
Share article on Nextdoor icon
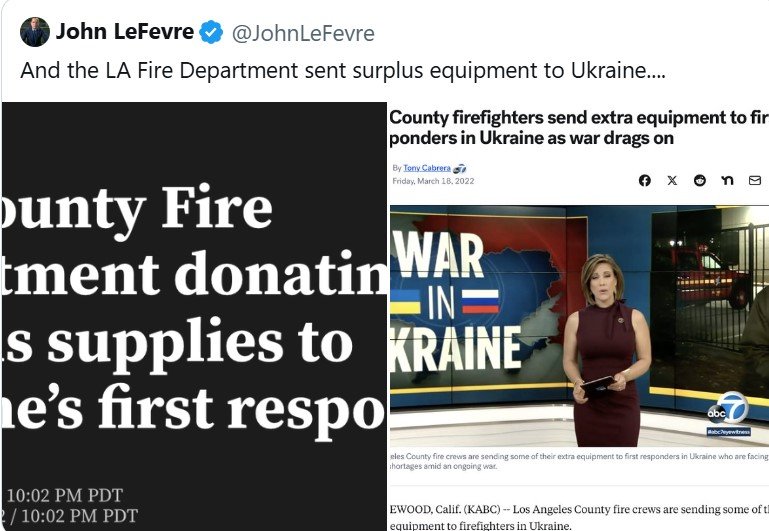pos(727,180)
